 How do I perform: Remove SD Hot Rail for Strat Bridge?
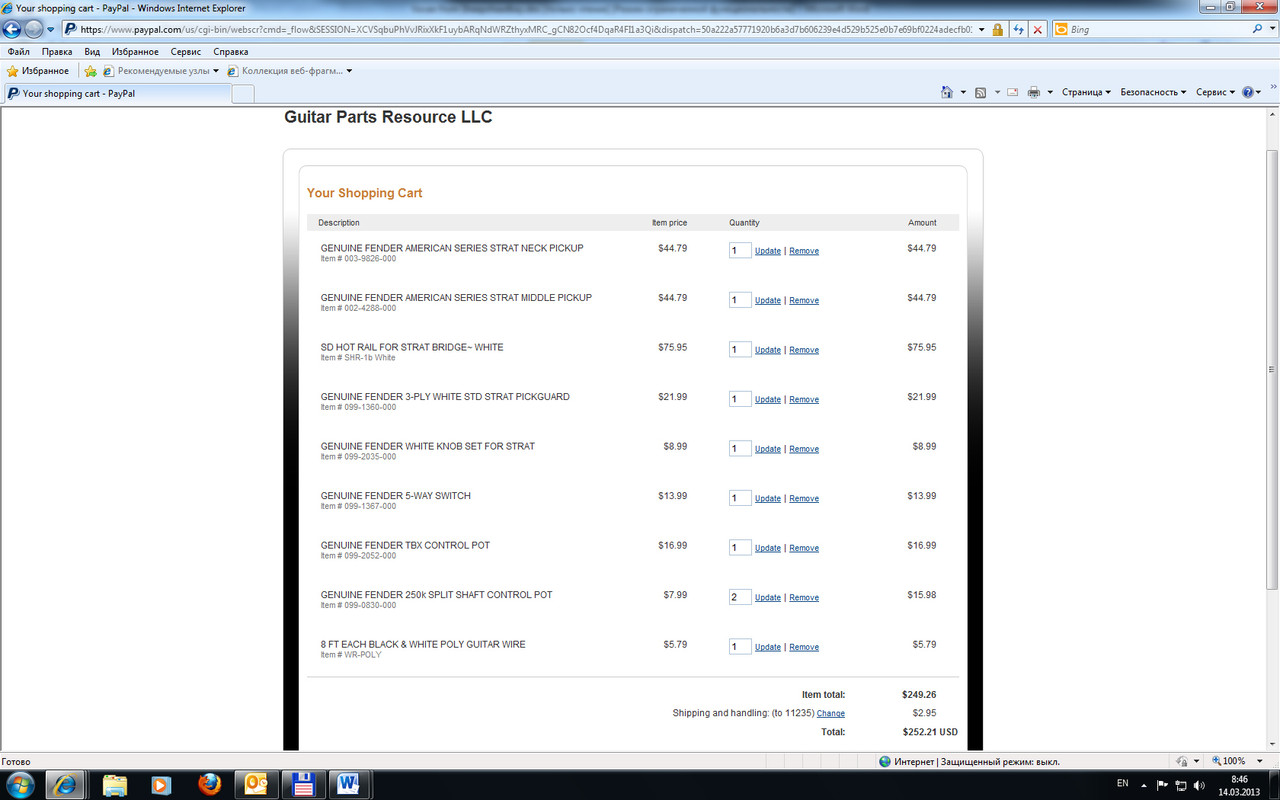[x=804, y=350]
